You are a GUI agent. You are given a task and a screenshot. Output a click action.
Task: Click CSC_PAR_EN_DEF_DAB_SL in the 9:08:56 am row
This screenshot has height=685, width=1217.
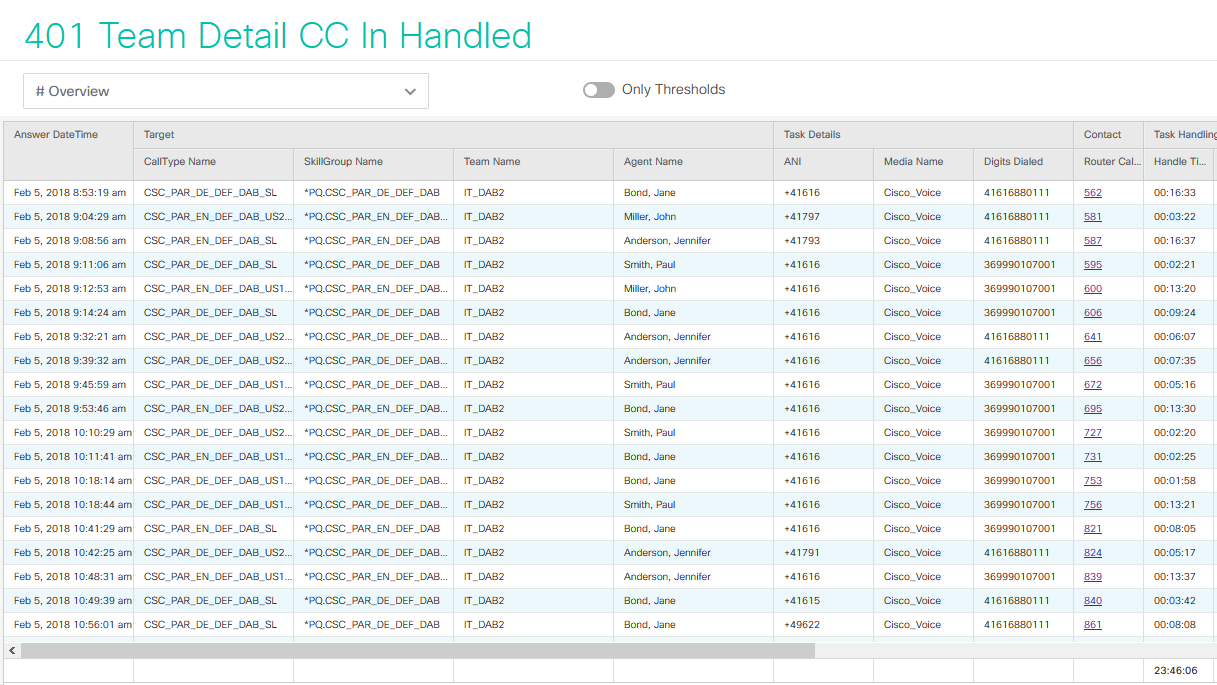click(x=210, y=241)
